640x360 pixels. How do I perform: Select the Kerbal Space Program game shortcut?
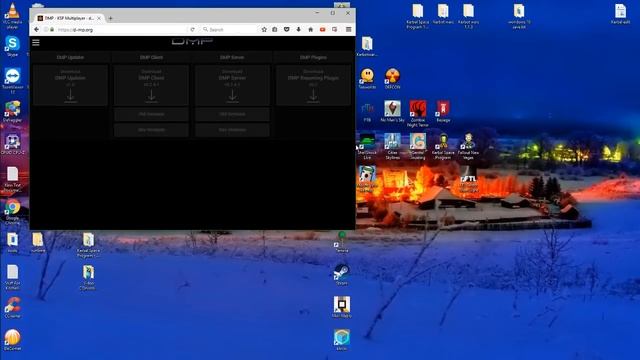point(443,146)
